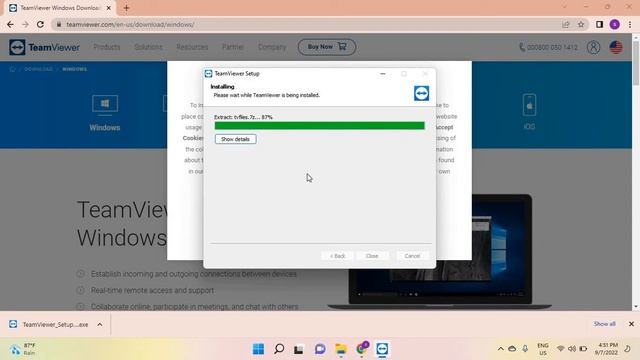Screen dimensions: 640x360
Task: Reload the browser page
Action: (40, 24)
